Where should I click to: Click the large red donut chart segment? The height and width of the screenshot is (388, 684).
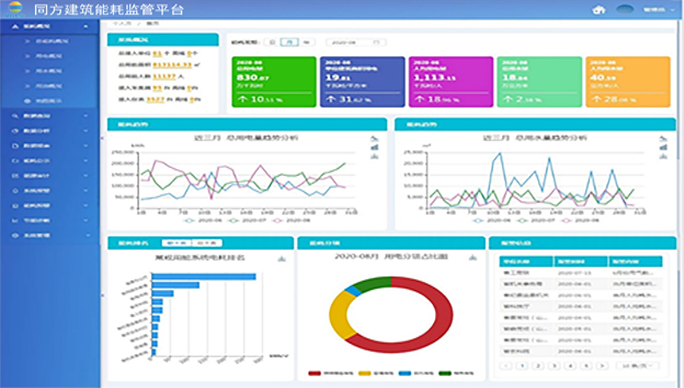coord(444,314)
